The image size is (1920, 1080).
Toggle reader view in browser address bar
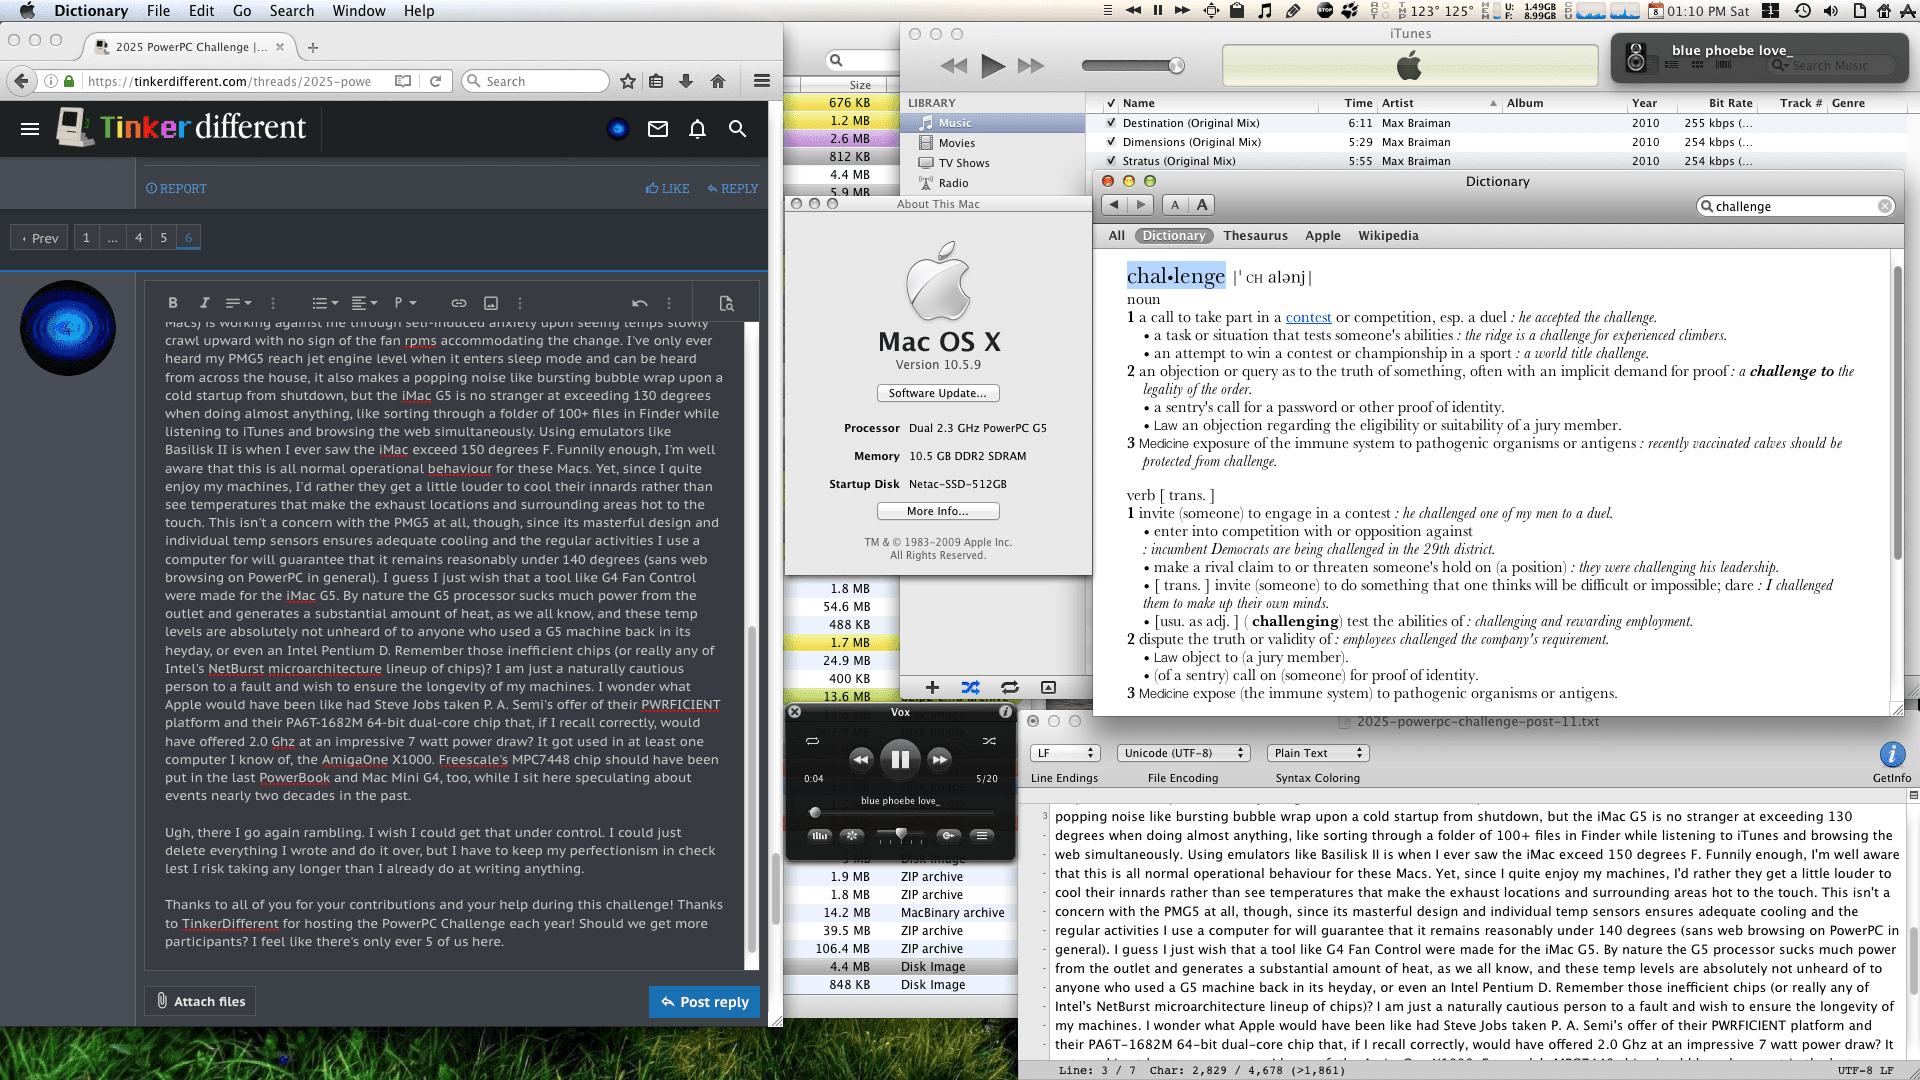(x=403, y=81)
